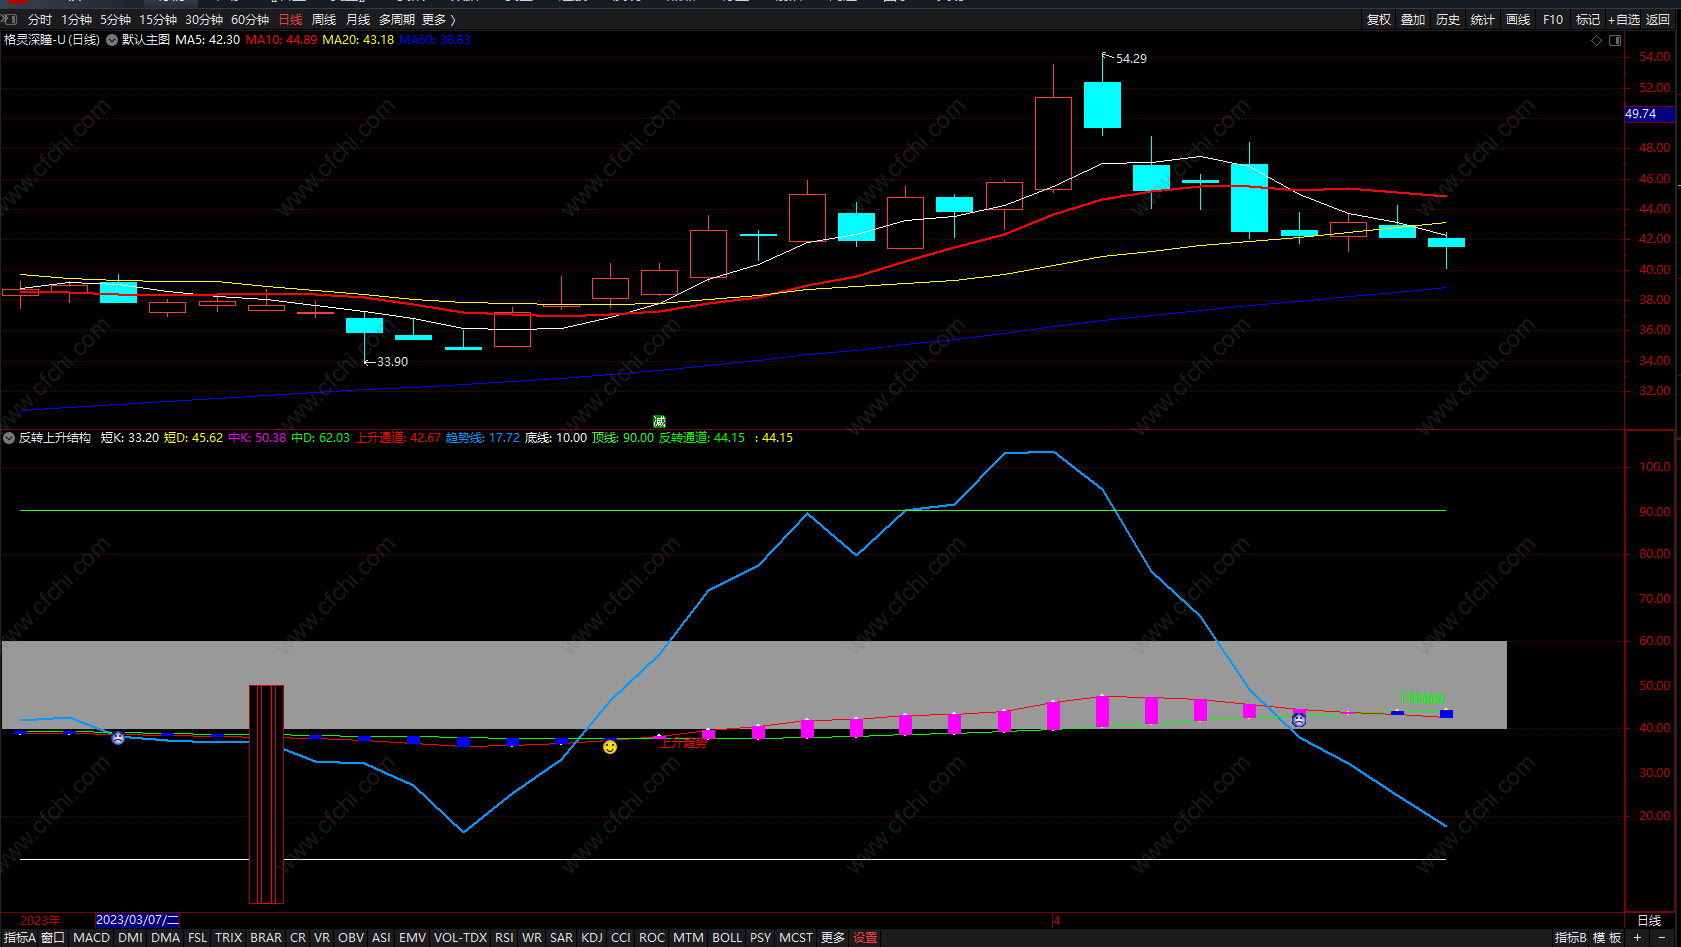The image size is (1681, 947).
Task: Zoom out with the minus button
Action: click(1662, 938)
